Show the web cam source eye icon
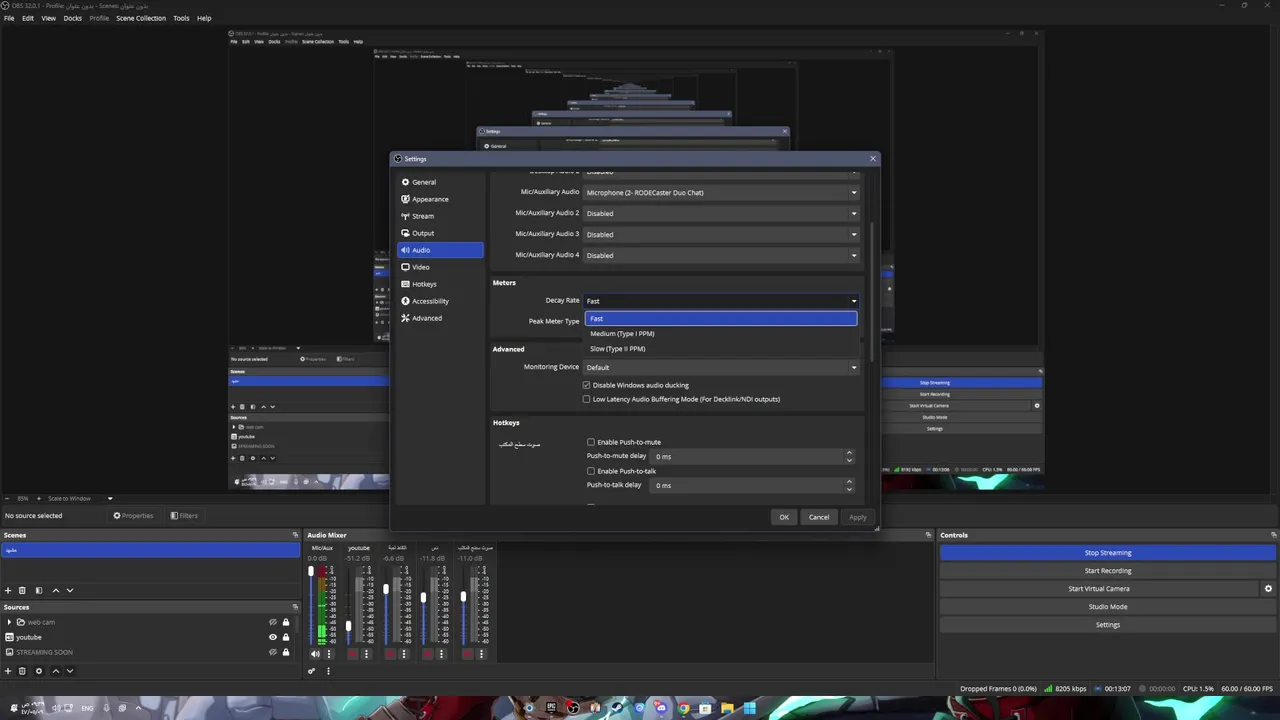 (x=272, y=622)
